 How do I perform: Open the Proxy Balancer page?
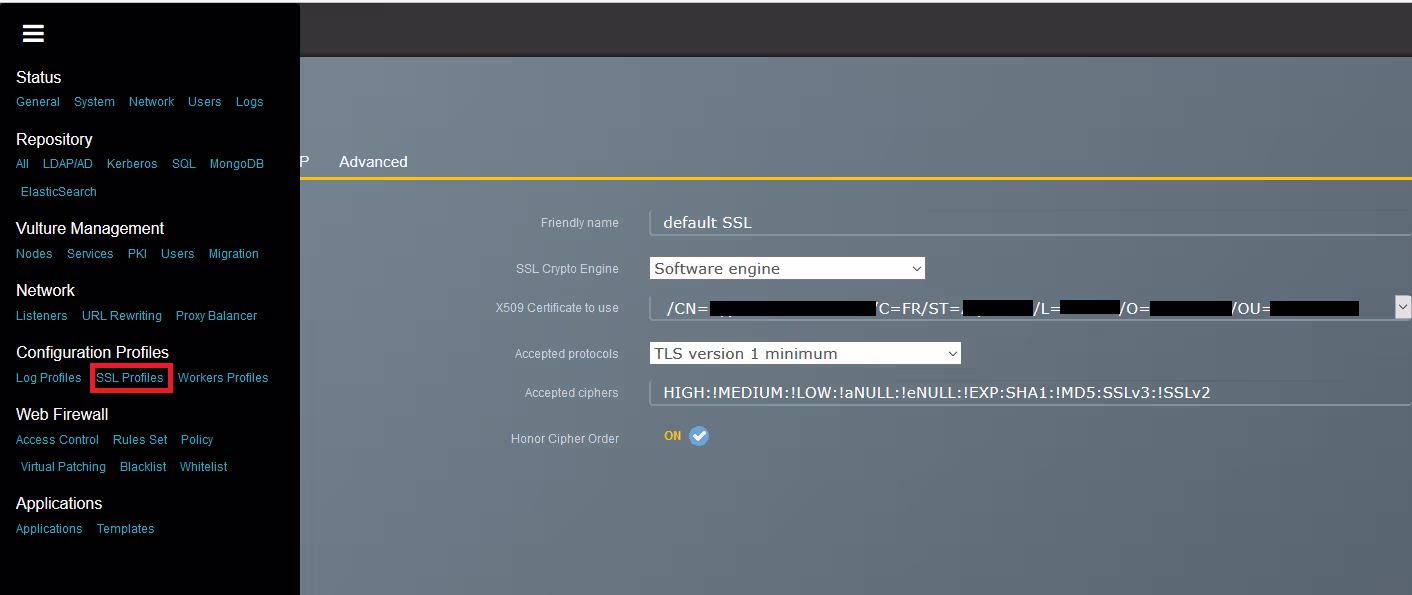216,316
